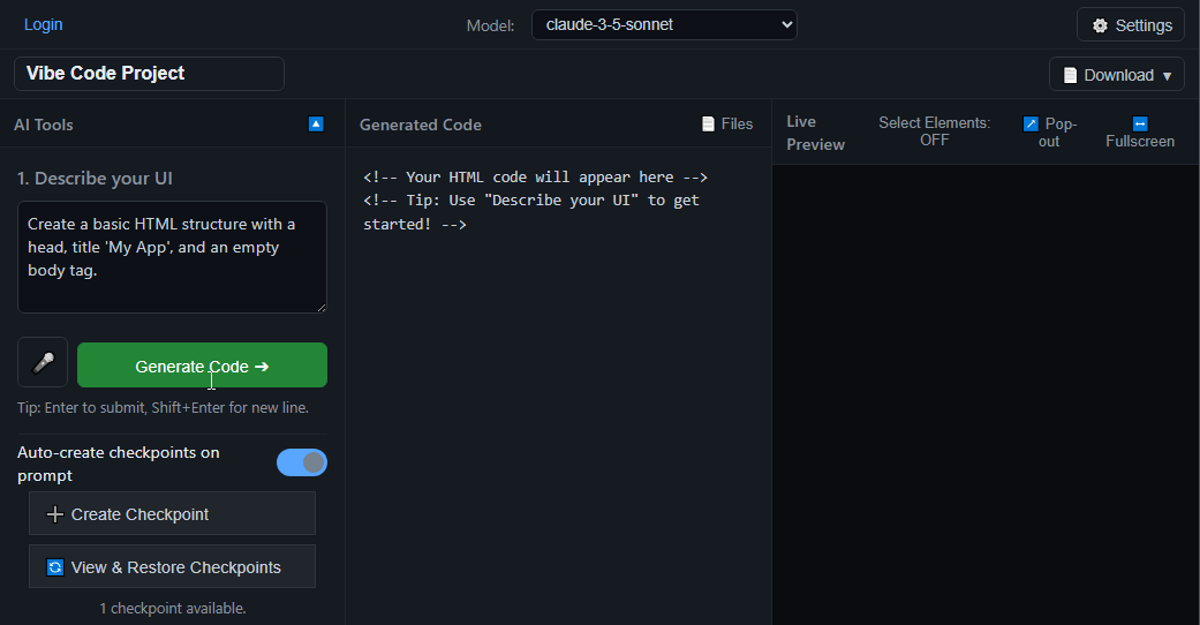Collapse the AI Tools panel
Viewport: 1200px width, 625px height.
click(316, 124)
